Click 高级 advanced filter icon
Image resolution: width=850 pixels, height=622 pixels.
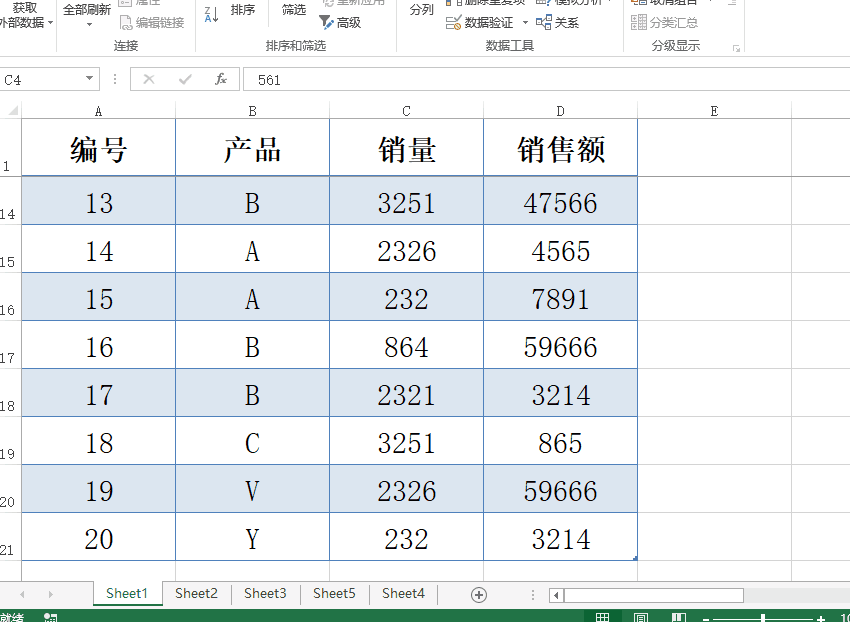point(349,22)
